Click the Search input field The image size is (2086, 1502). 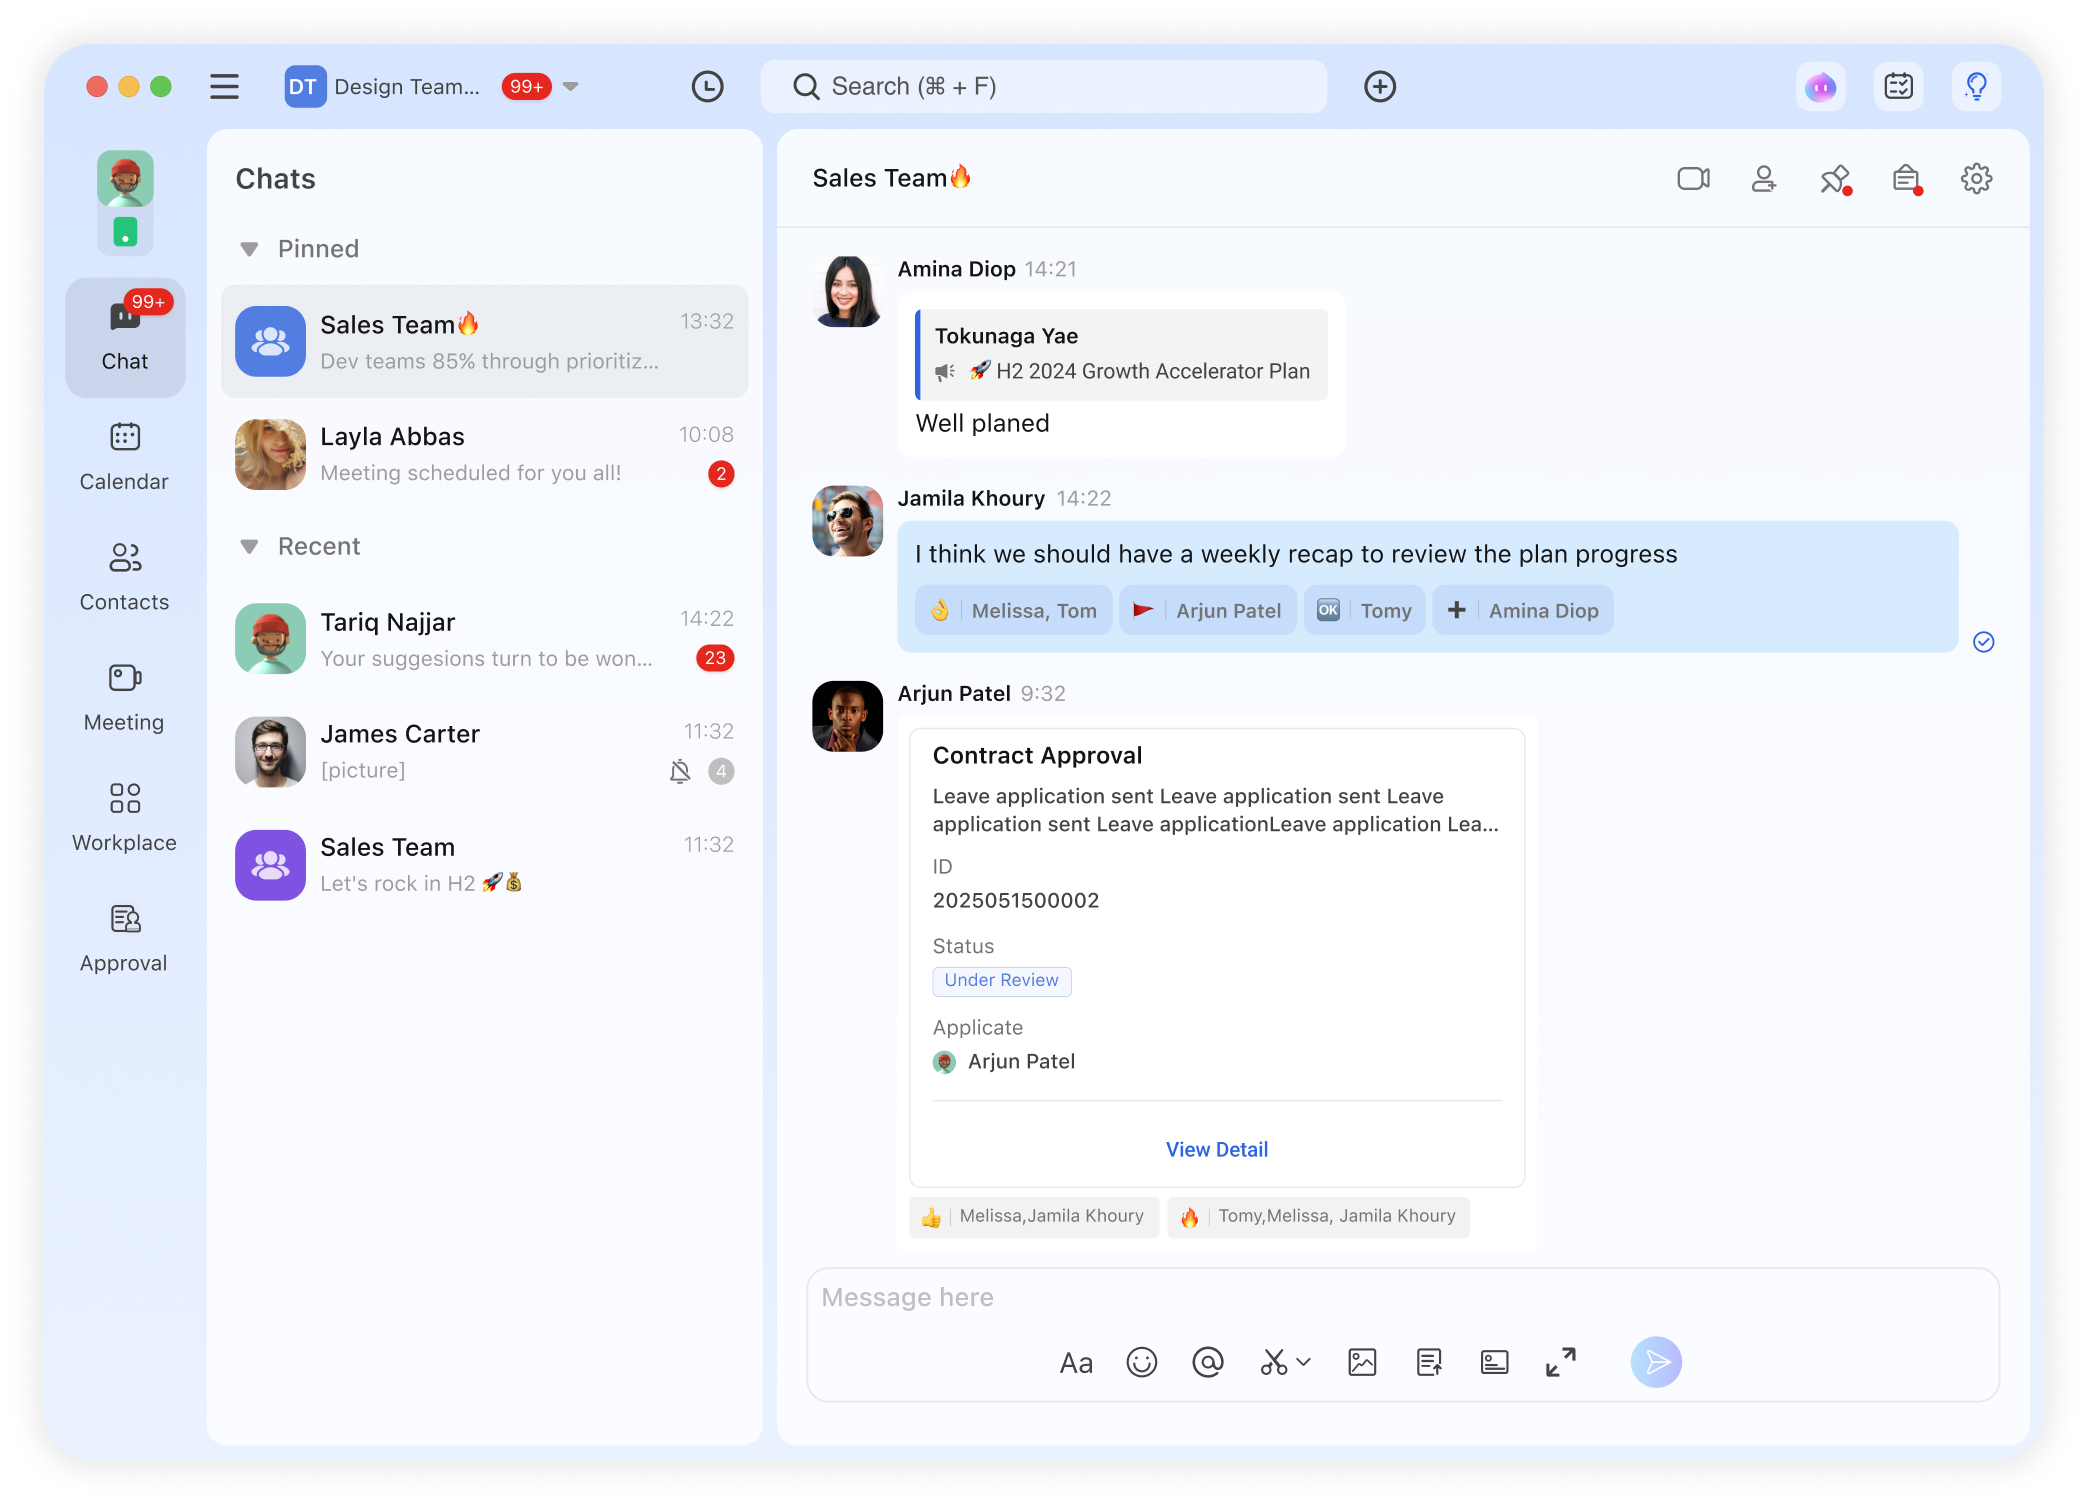(1043, 87)
